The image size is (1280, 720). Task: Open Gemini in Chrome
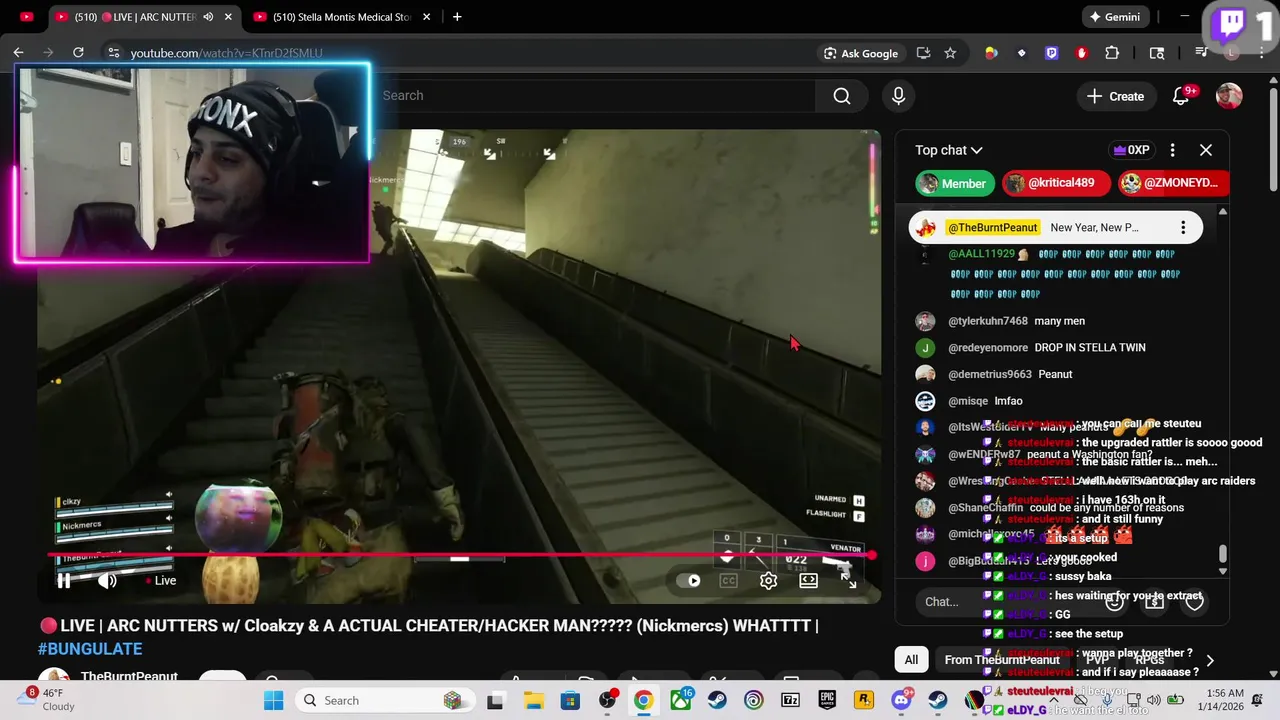(1114, 17)
